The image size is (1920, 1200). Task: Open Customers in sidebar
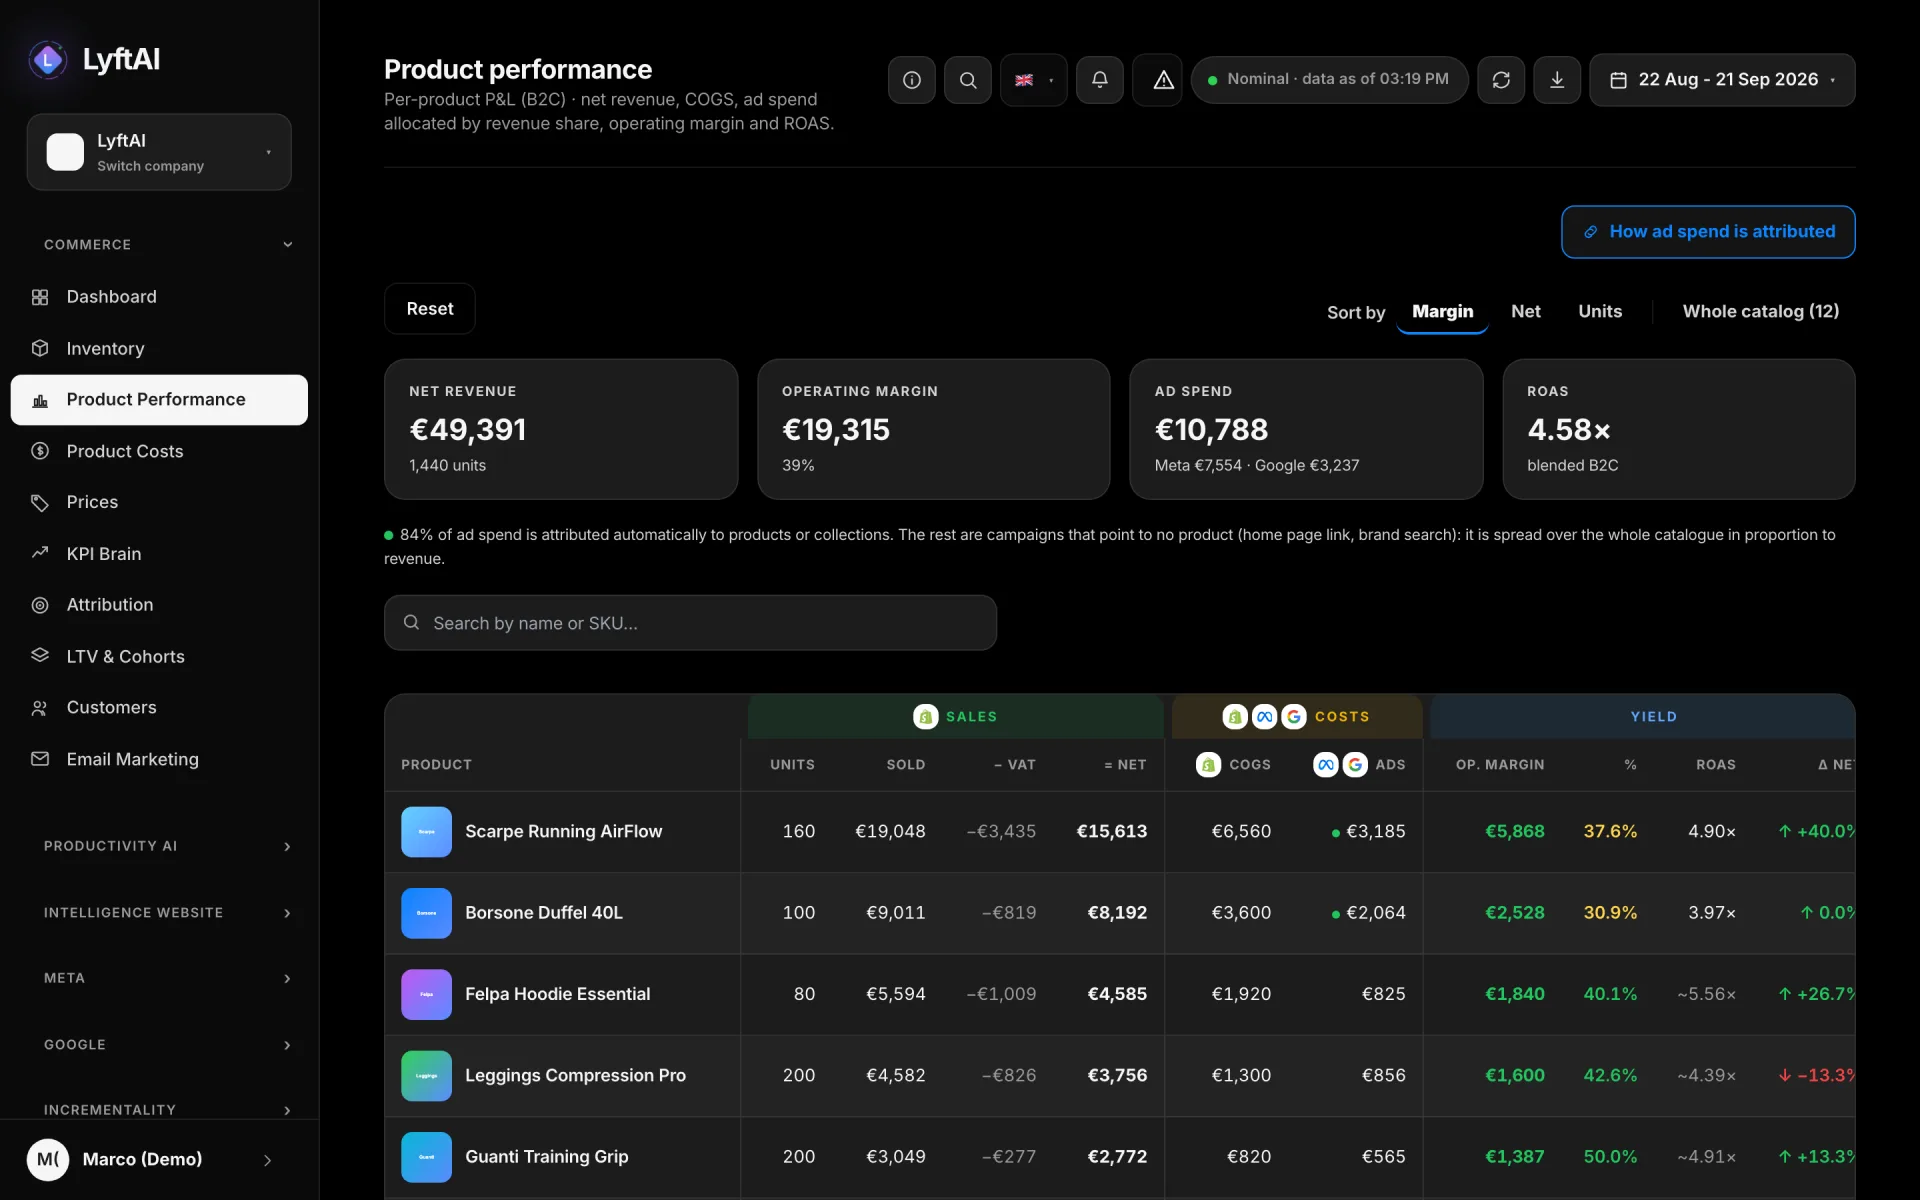[x=159, y=708]
